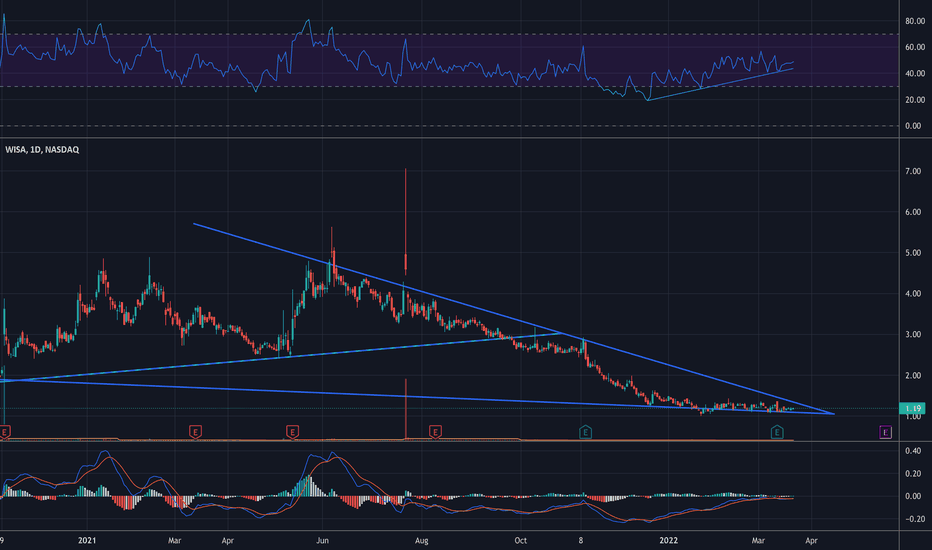
Task: Click the -0.20 MACD axis value
Action: (913, 518)
